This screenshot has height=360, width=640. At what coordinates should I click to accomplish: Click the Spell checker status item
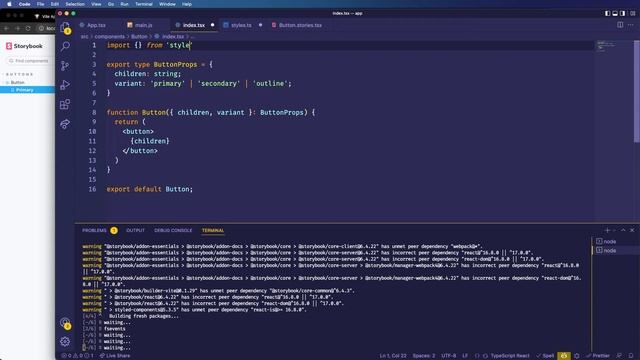545,356
